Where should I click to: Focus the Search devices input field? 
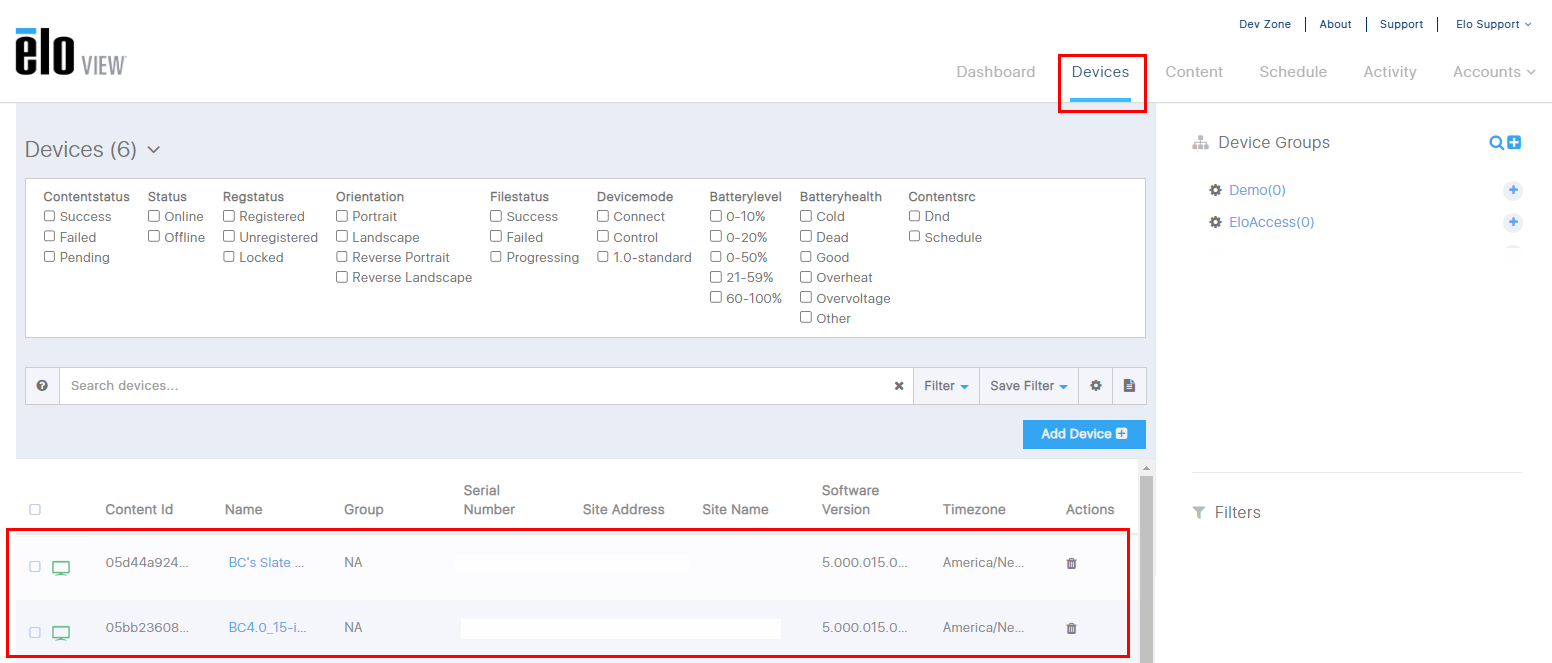click(478, 386)
